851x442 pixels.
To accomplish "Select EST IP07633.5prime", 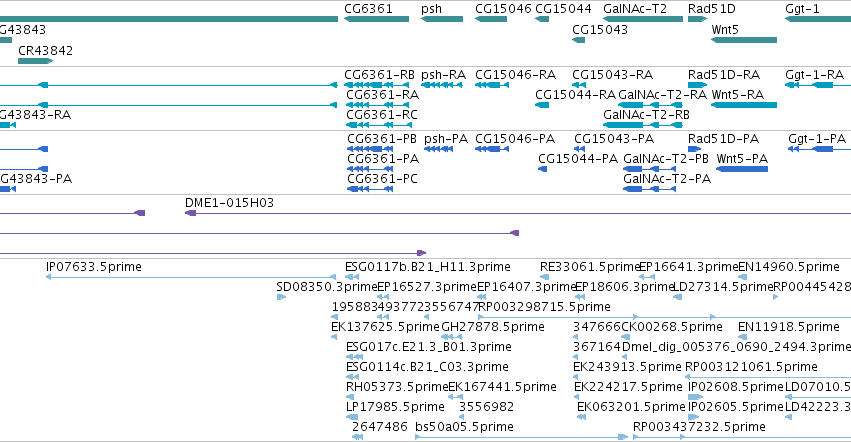I will click(191, 277).
